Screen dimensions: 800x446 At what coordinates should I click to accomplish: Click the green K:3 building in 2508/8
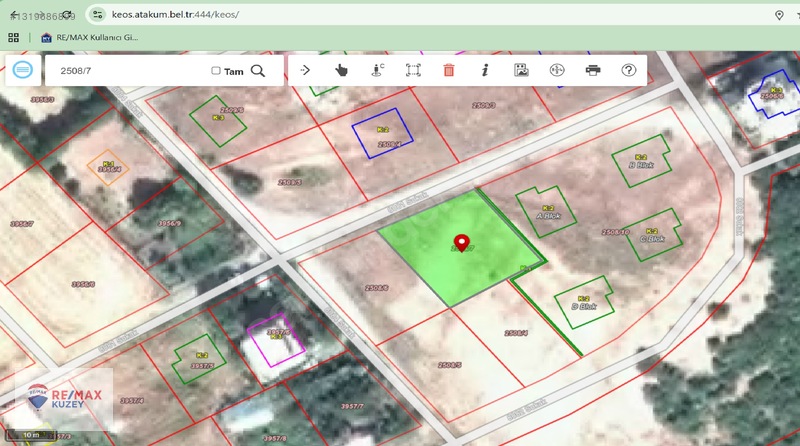pyautogui.click(x=218, y=121)
